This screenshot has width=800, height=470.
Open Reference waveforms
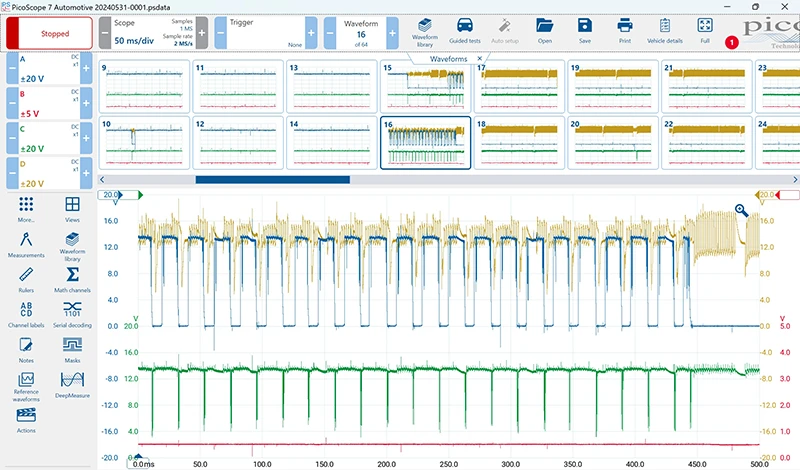26,387
